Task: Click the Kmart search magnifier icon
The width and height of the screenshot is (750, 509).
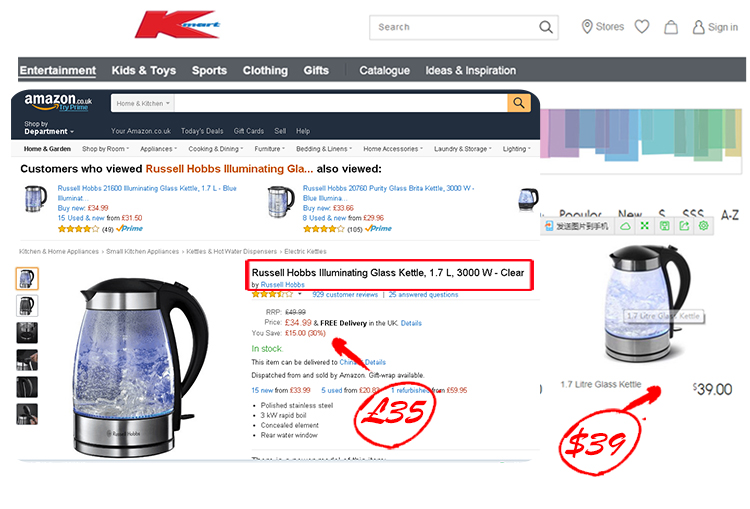Action: [546, 27]
